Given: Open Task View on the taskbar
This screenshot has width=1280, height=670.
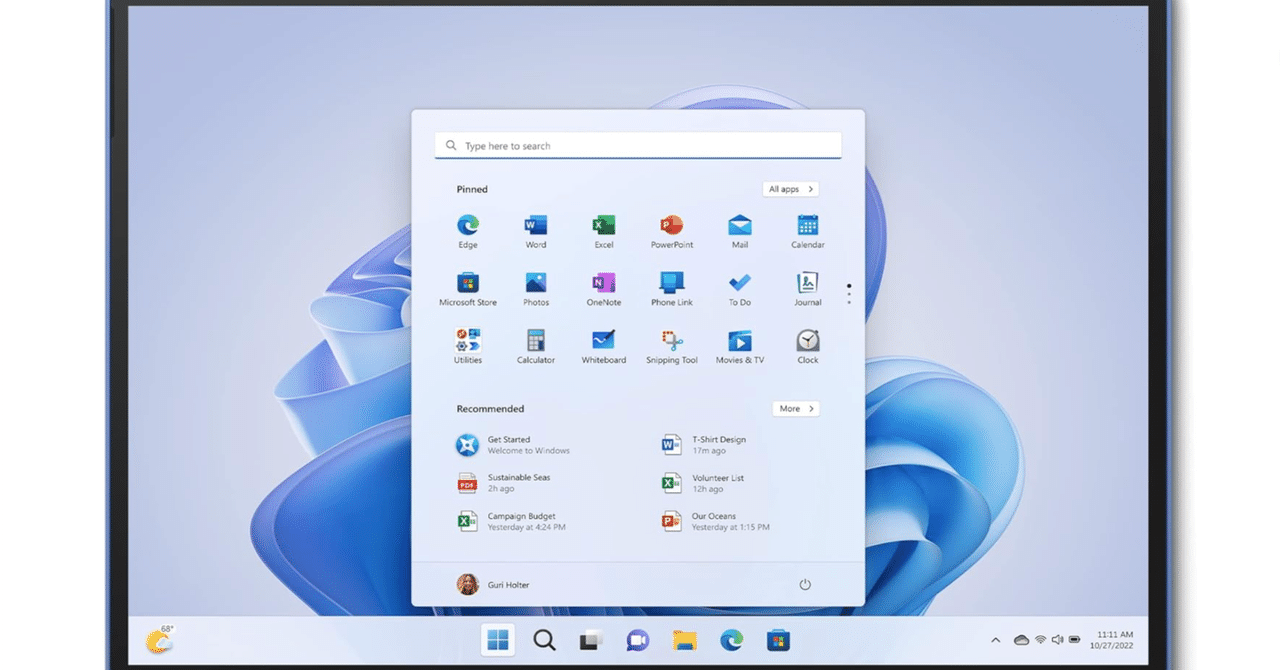Looking at the screenshot, I should coord(591,640).
